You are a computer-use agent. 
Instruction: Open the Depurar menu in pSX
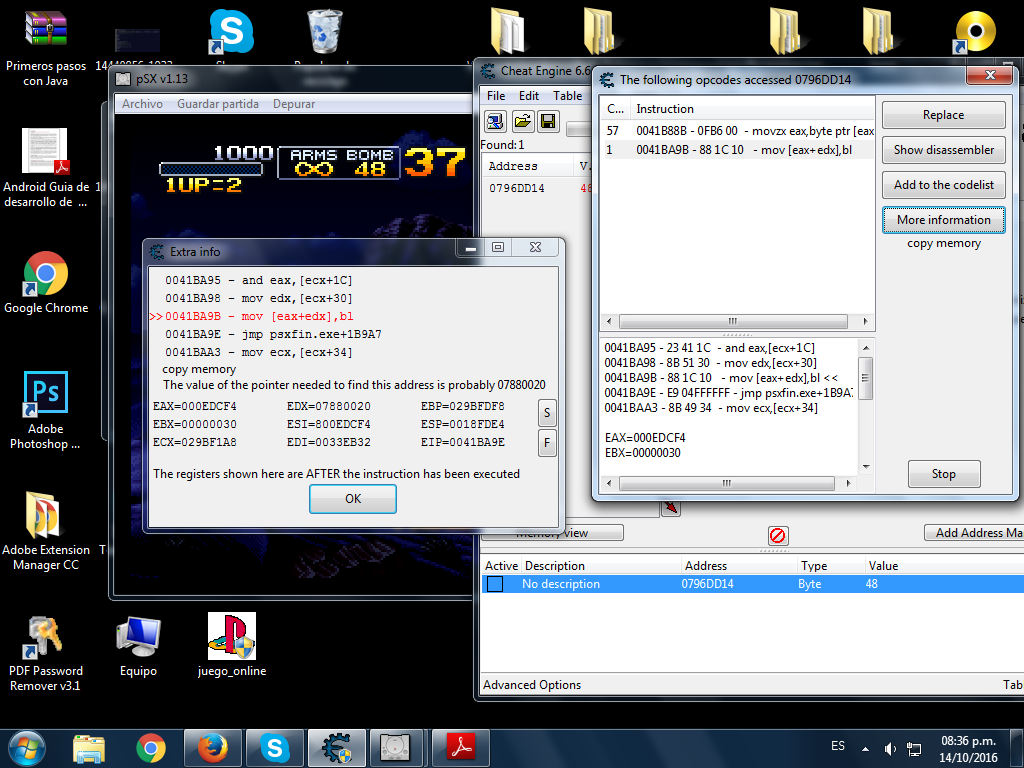(293, 104)
